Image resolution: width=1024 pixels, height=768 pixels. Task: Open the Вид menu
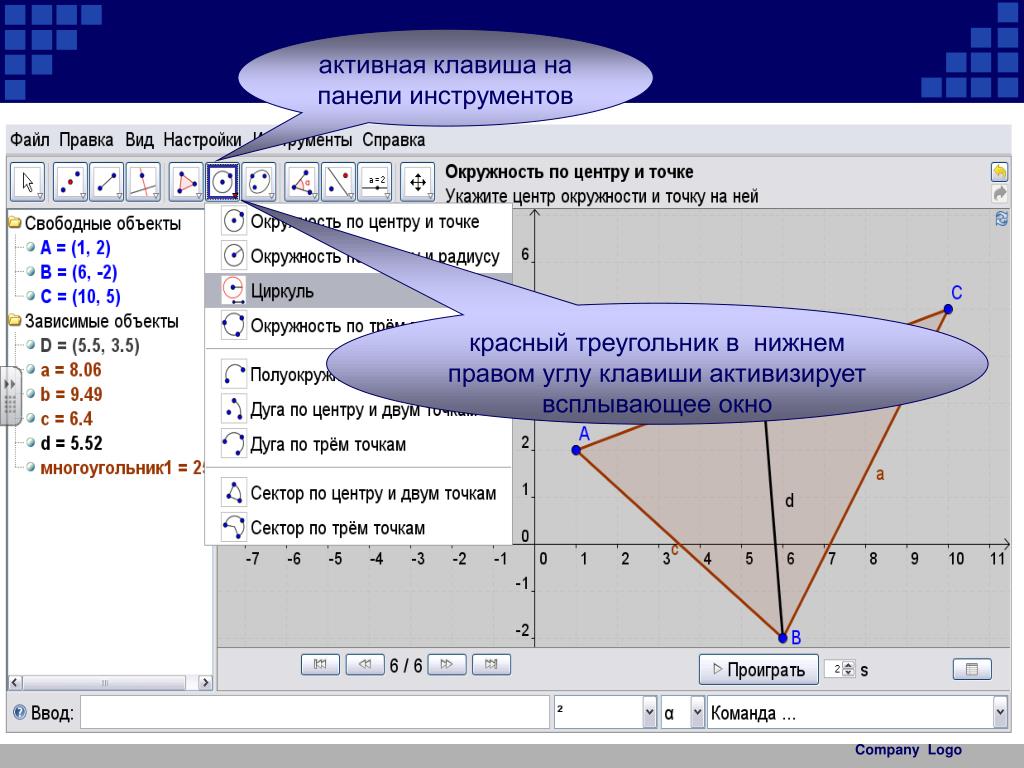pyautogui.click(x=139, y=140)
